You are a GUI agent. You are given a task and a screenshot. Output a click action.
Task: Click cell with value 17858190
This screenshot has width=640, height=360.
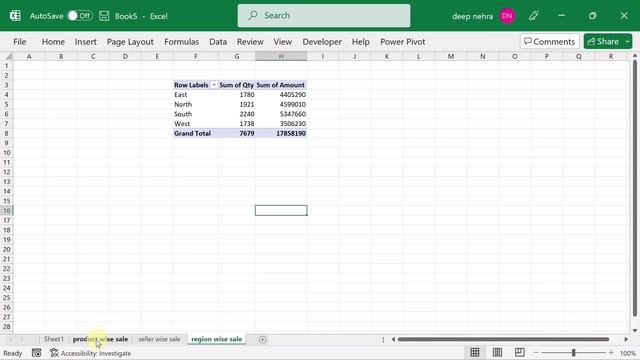(x=281, y=133)
